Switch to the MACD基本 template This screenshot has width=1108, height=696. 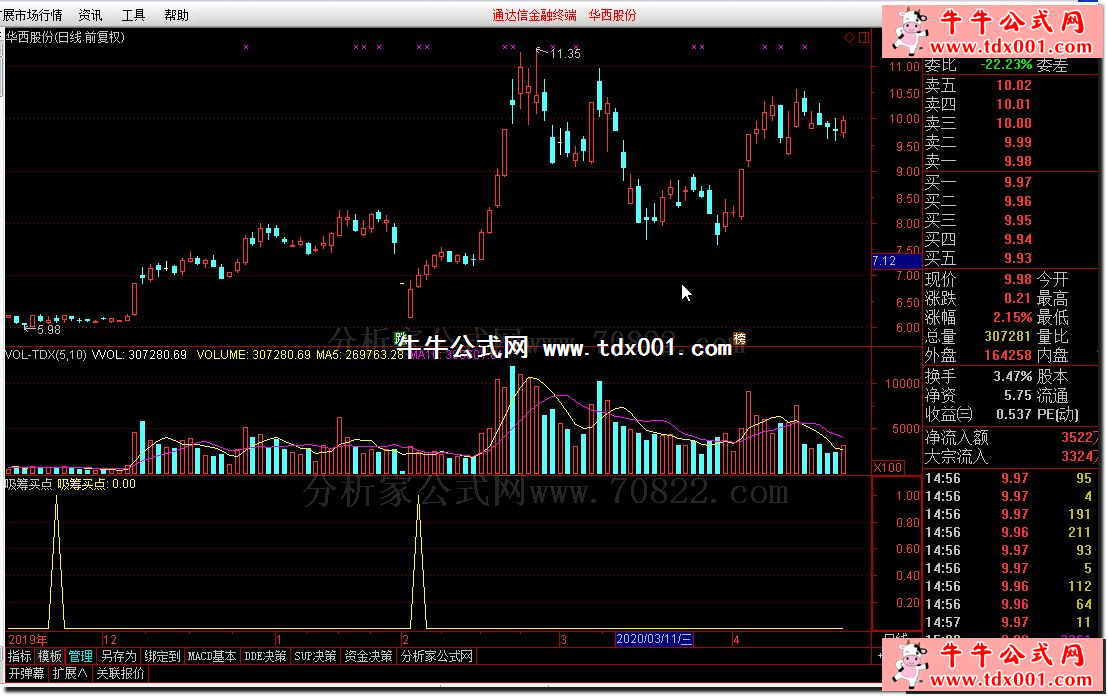click(212, 656)
